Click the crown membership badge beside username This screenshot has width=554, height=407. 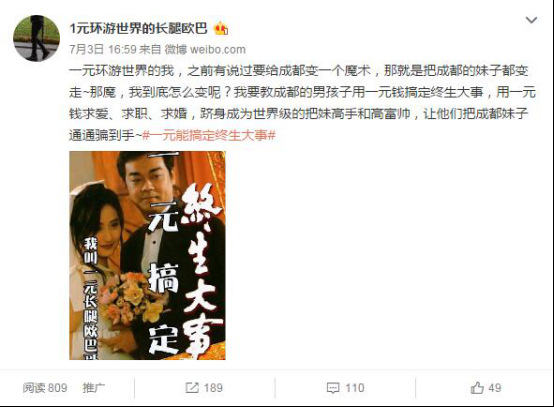pyautogui.click(x=221, y=28)
